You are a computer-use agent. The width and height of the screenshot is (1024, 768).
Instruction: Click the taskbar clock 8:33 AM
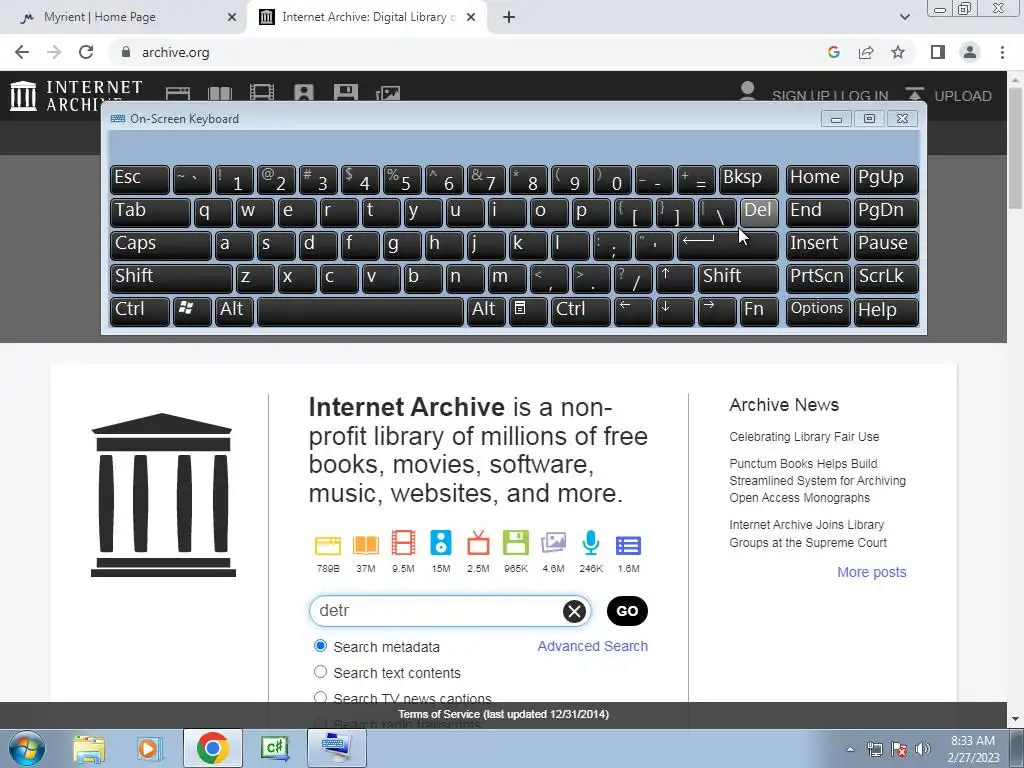tap(973, 749)
